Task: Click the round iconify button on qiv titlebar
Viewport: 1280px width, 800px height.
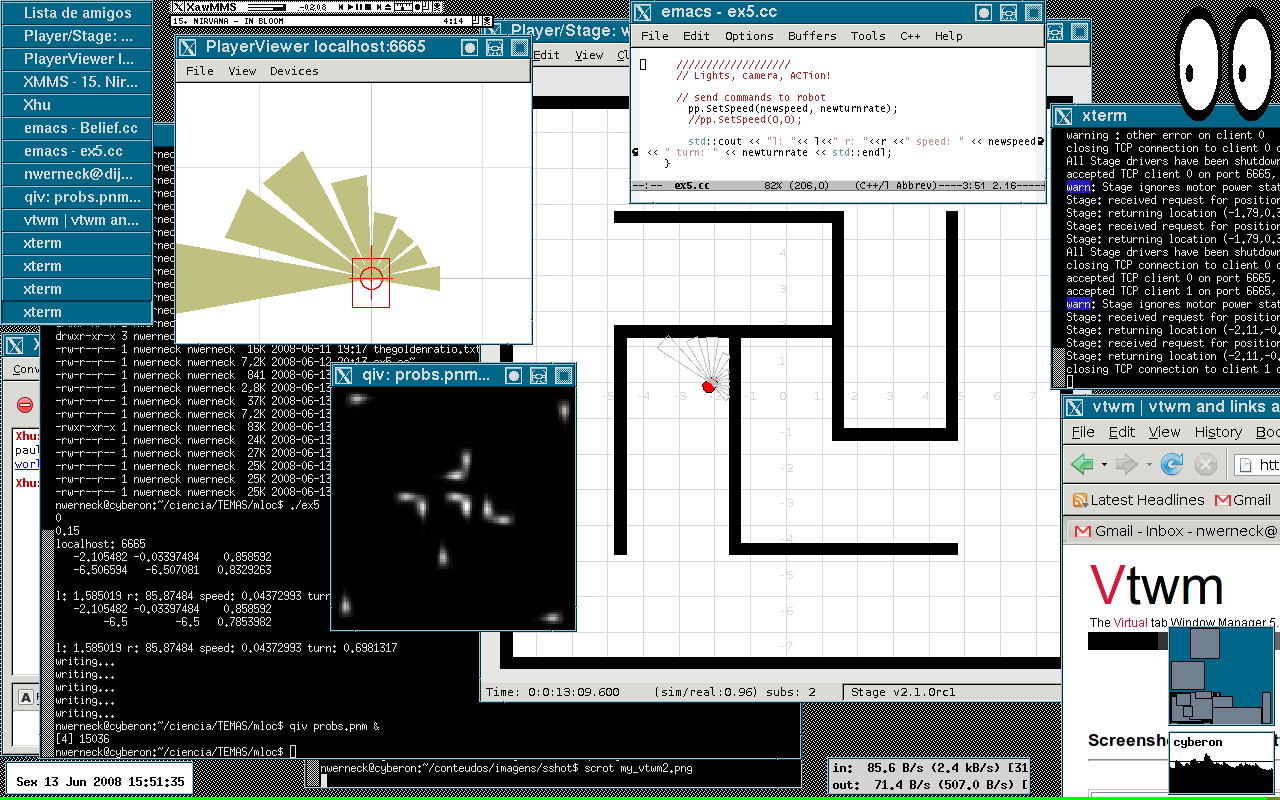Action: (x=513, y=375)
